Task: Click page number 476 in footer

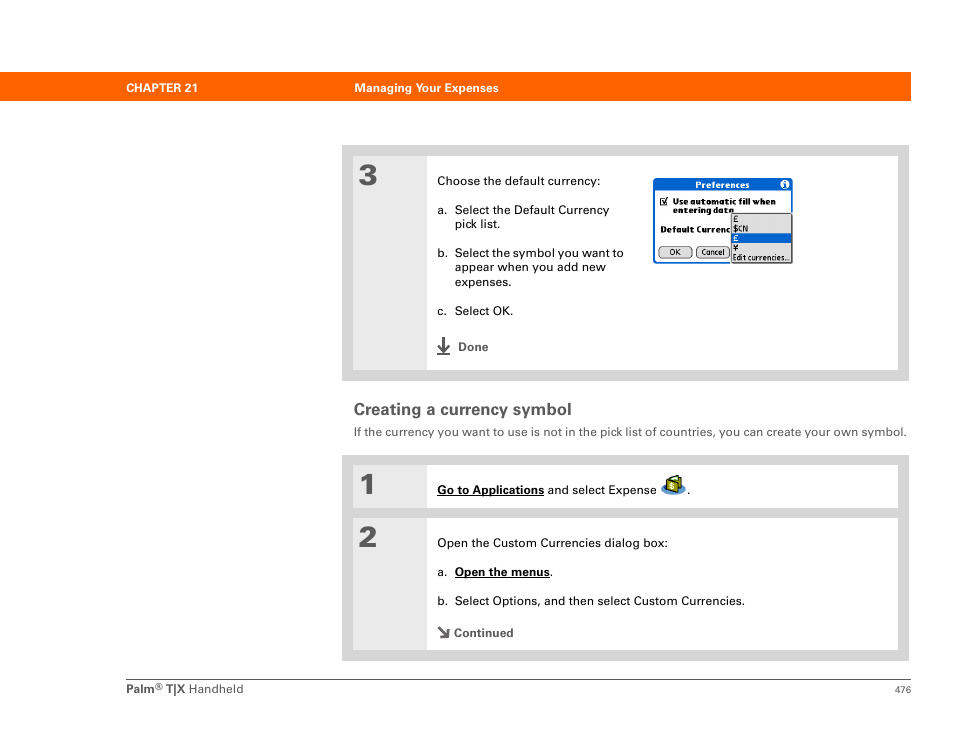Action: click(x=903, y=689)
